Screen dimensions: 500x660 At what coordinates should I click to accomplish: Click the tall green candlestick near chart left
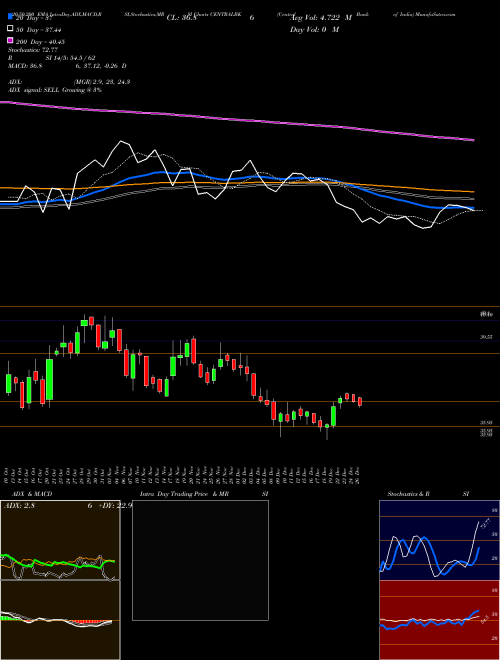coord(50,379)
